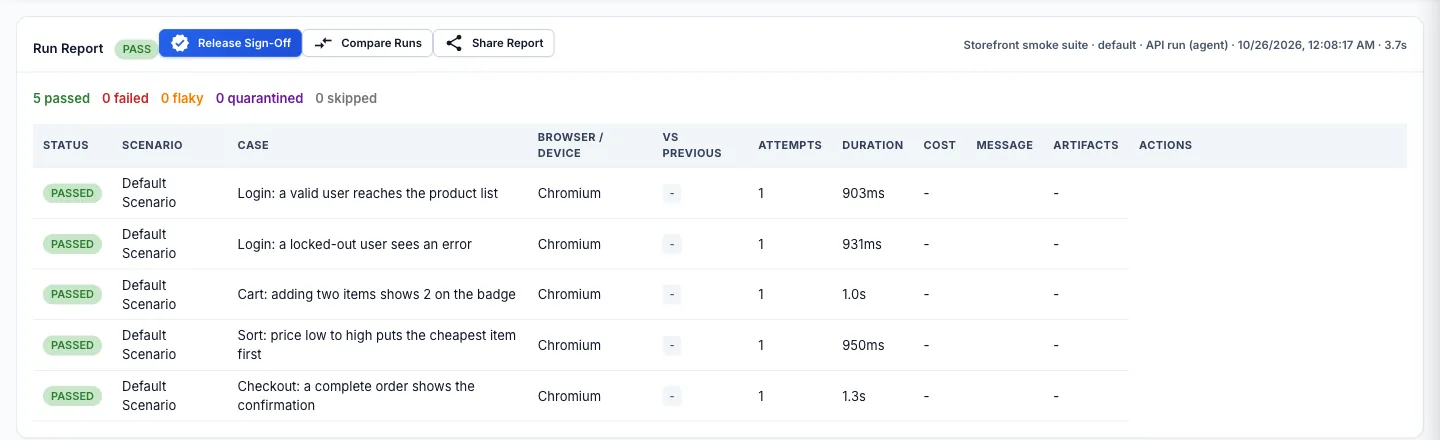The width and height of the screenshot is (1440, 440).
Task: Click the VS PREVIOUS column header
Action: (x=691, y=145)
